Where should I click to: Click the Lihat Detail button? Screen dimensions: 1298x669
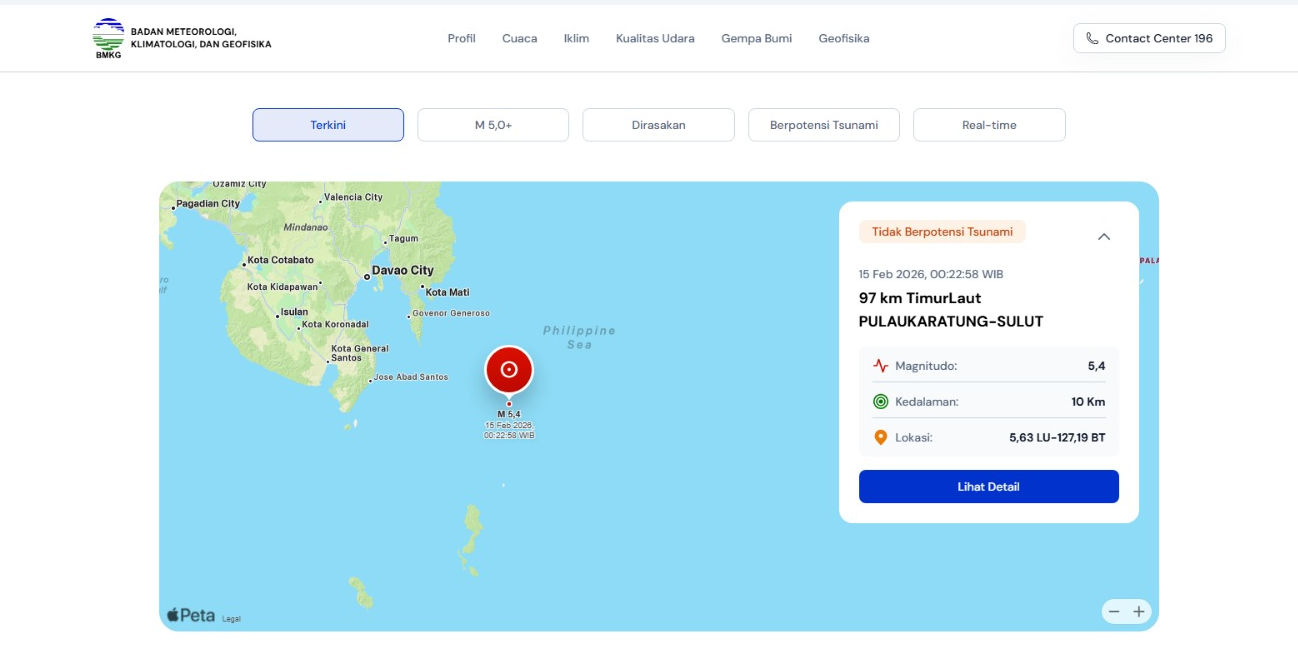click(988, 486)
